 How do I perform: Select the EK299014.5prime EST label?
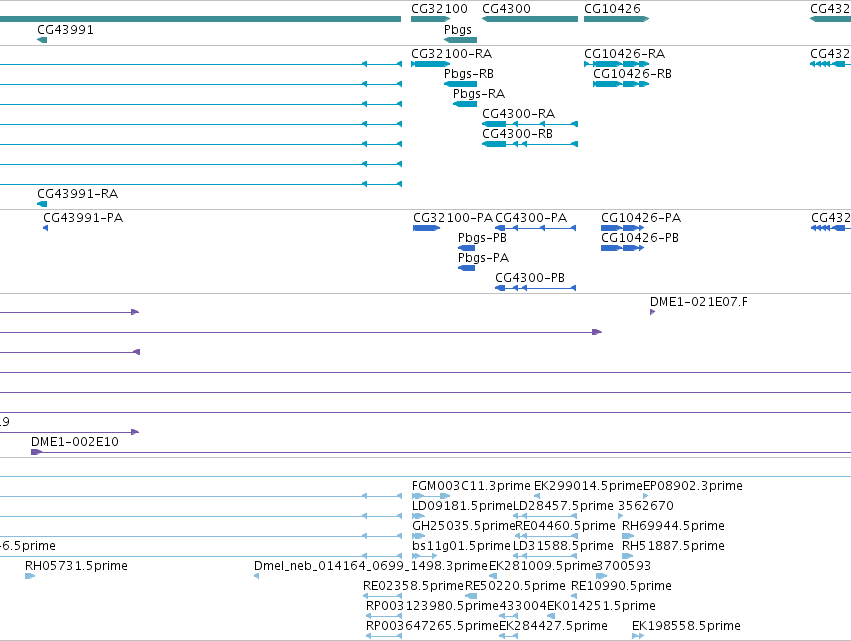point(588,486)
